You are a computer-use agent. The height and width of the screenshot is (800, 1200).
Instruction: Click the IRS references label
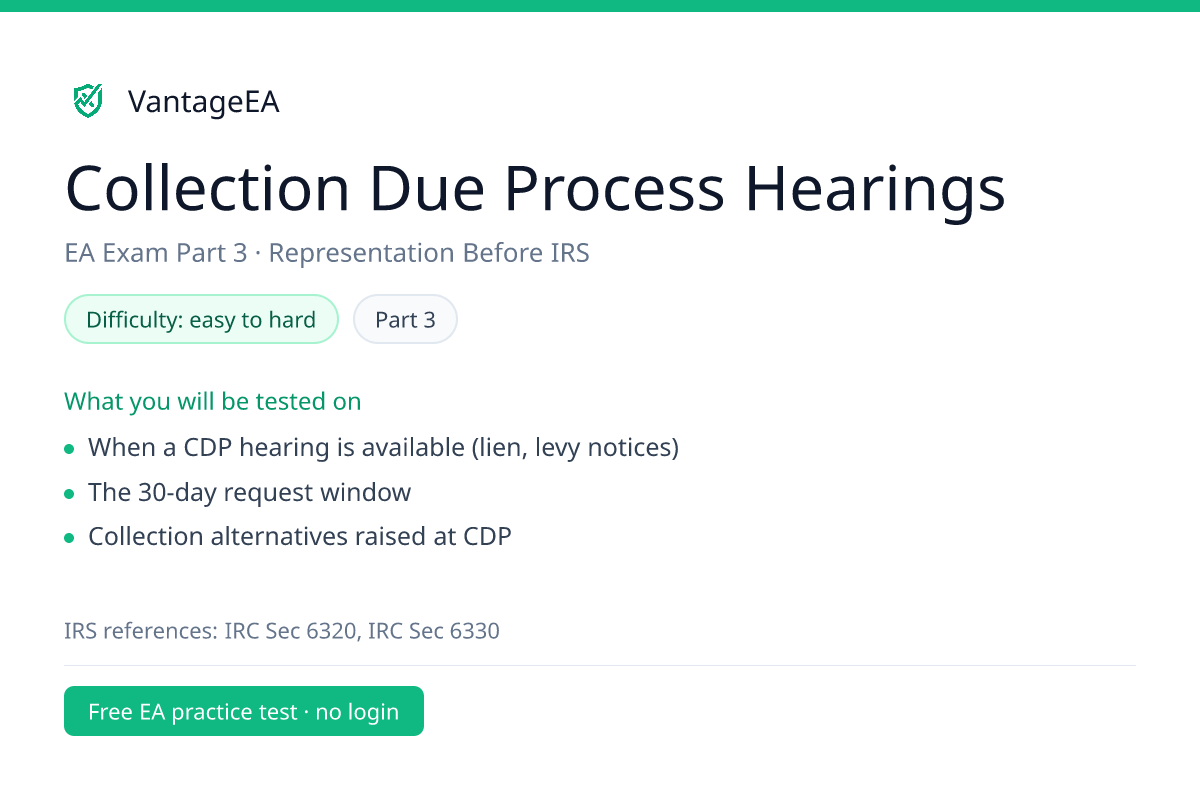coord(142,631)
